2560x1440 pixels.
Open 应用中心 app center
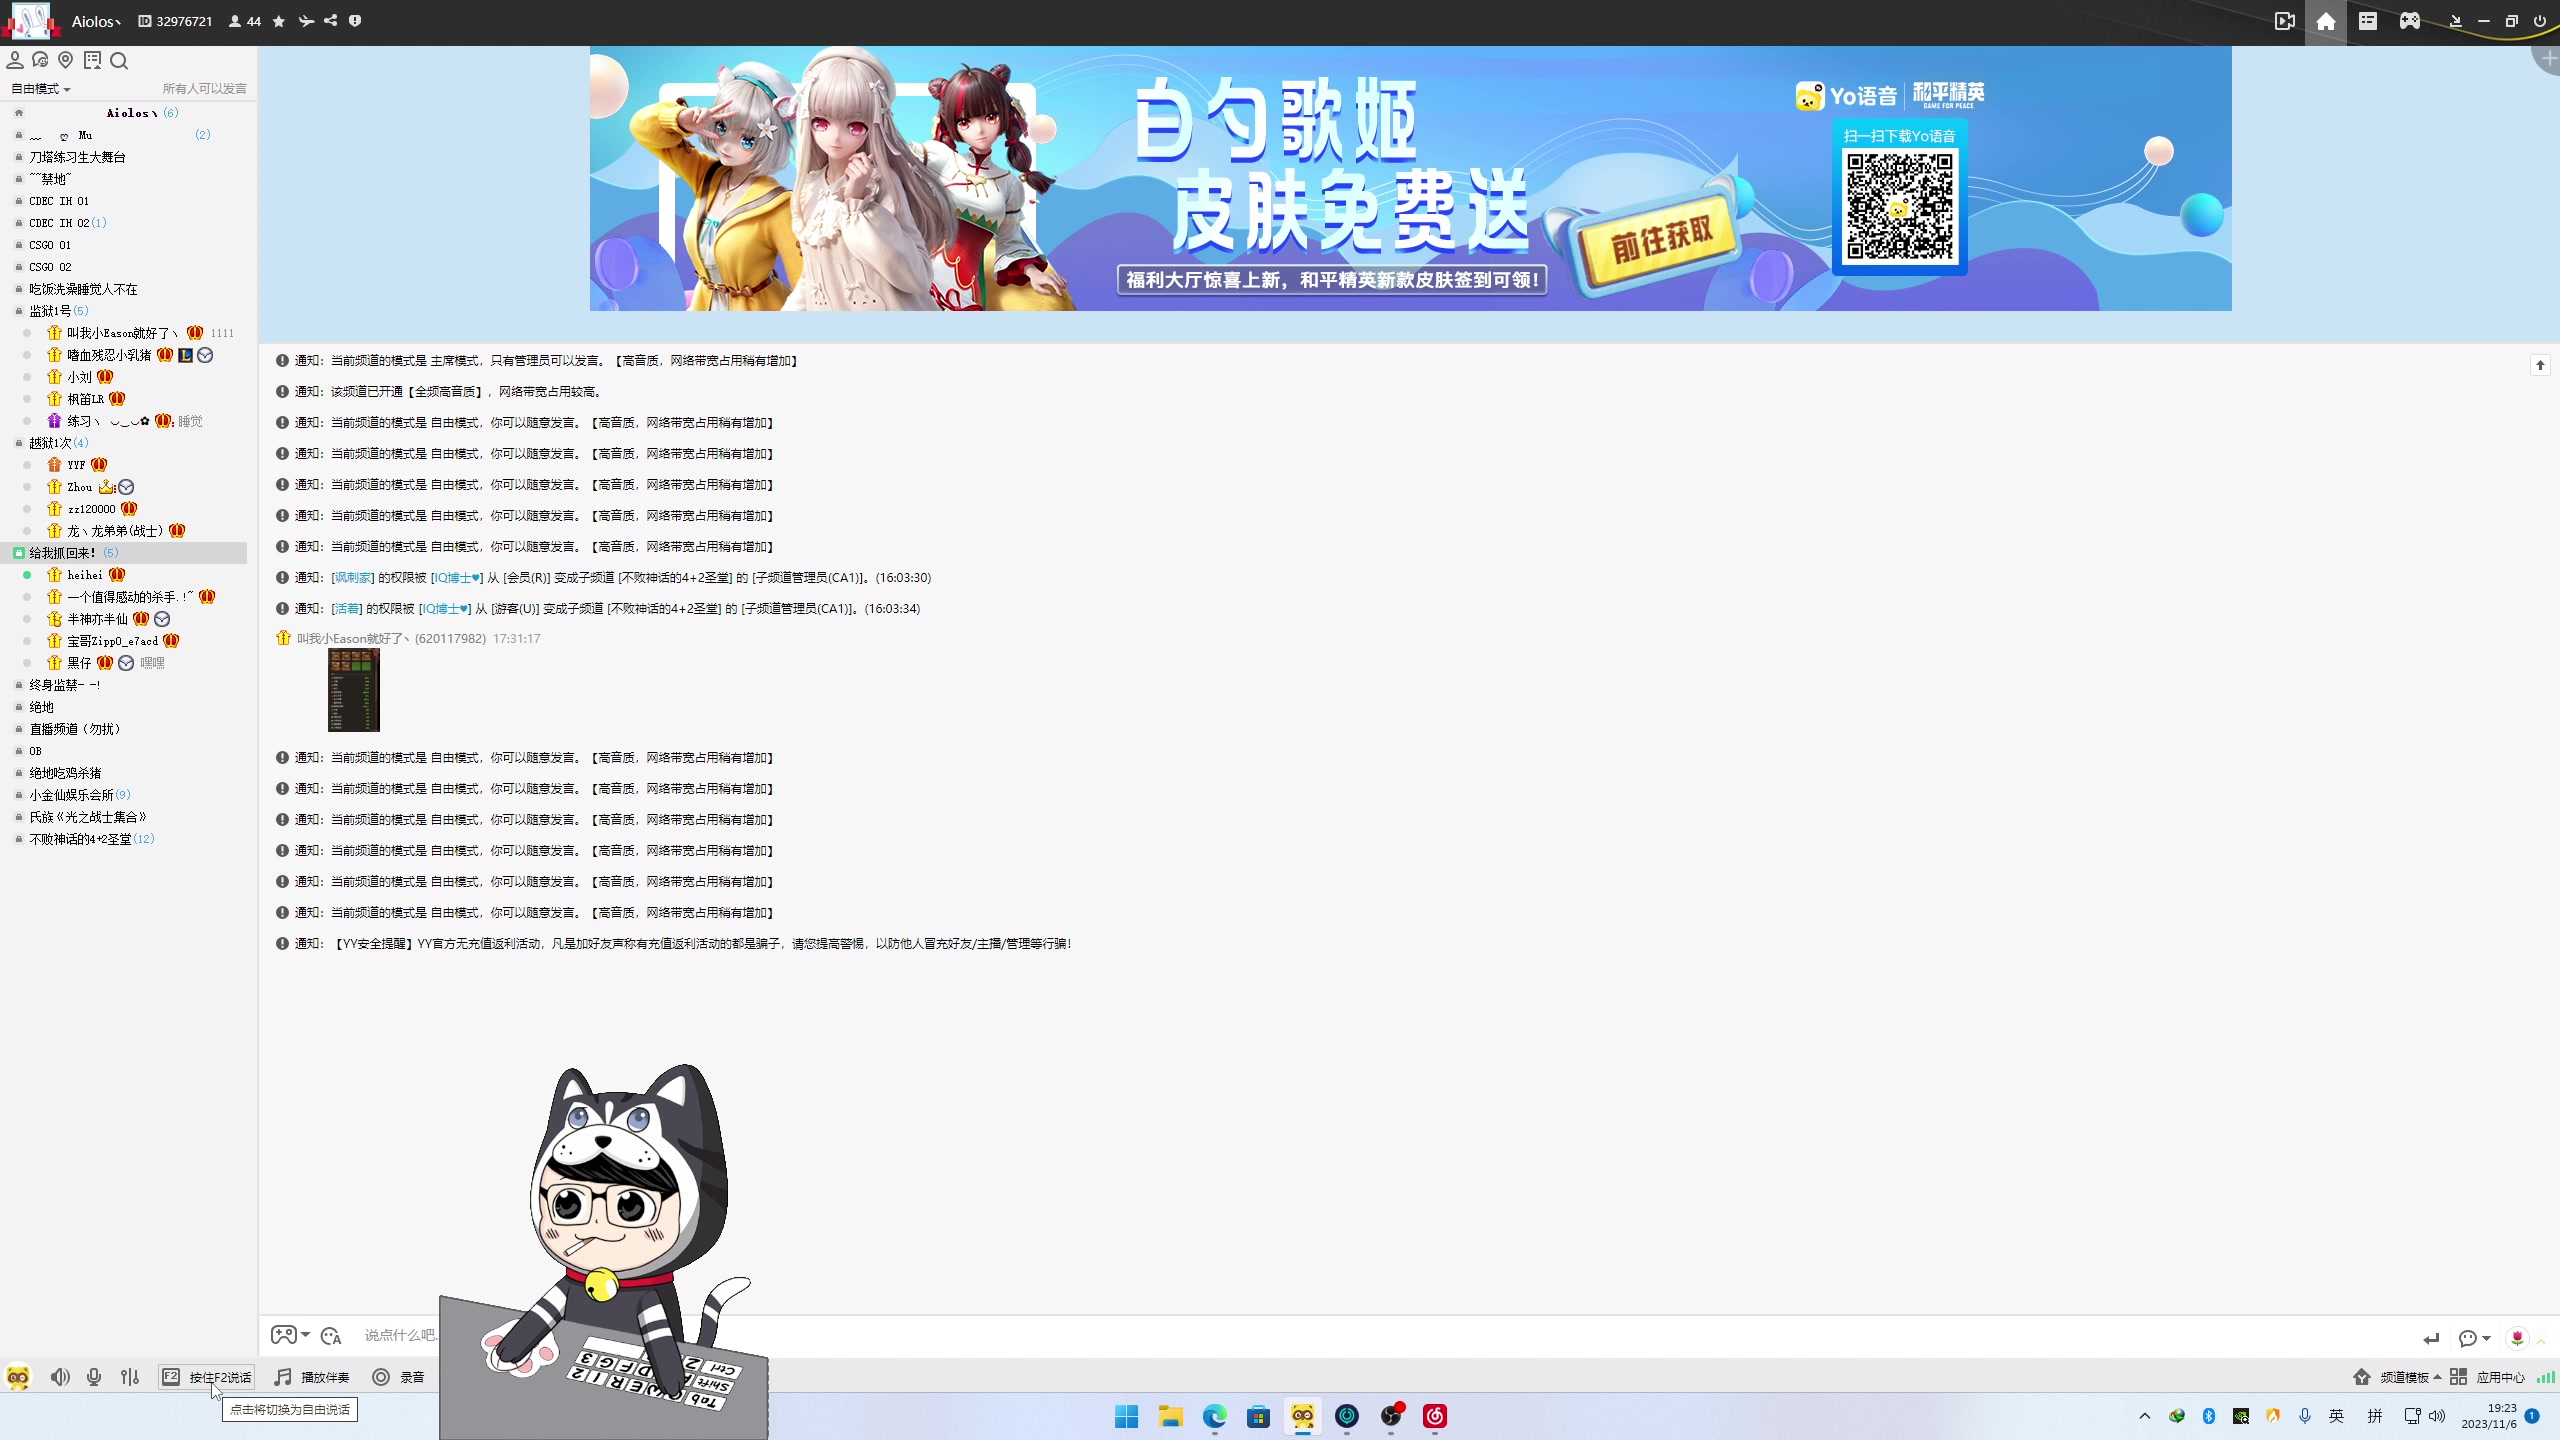click(x=2487, y=1377)
